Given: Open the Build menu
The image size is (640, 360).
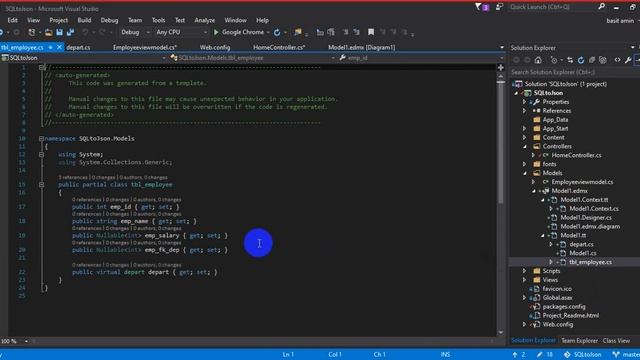Looking at the screenshot, I should point(84,20).
